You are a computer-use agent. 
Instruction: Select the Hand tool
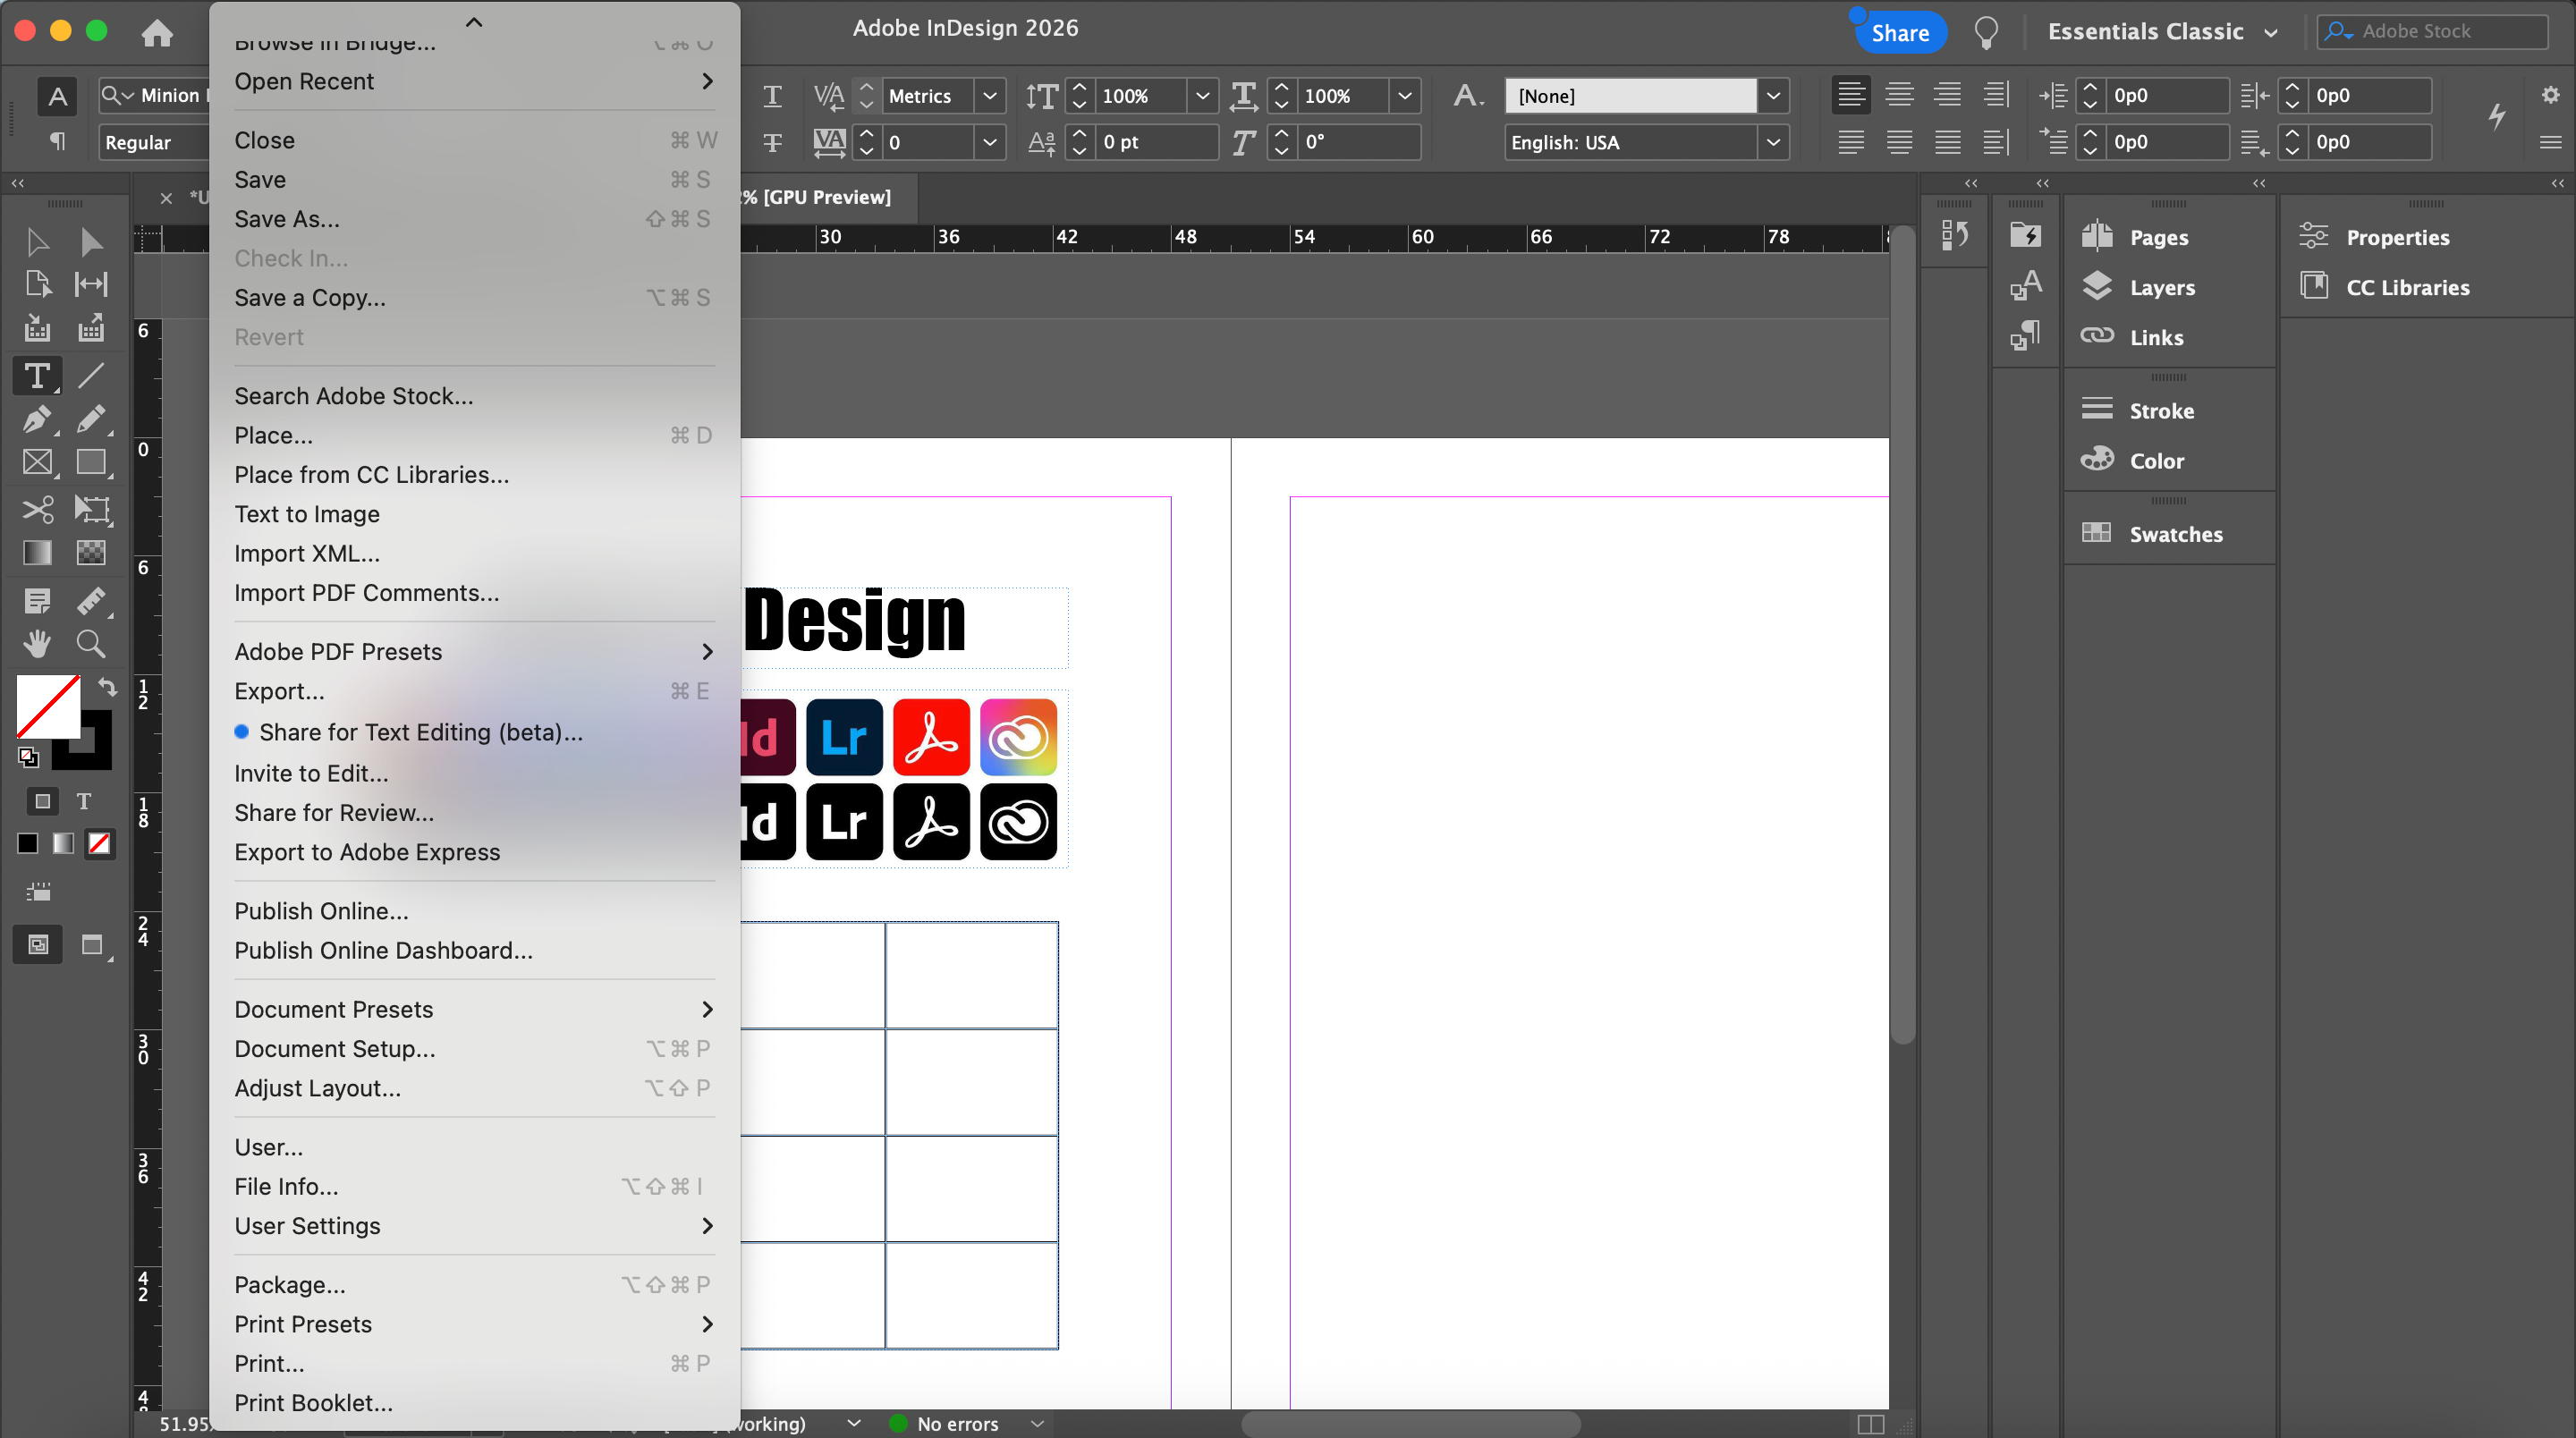pos(37,643)
